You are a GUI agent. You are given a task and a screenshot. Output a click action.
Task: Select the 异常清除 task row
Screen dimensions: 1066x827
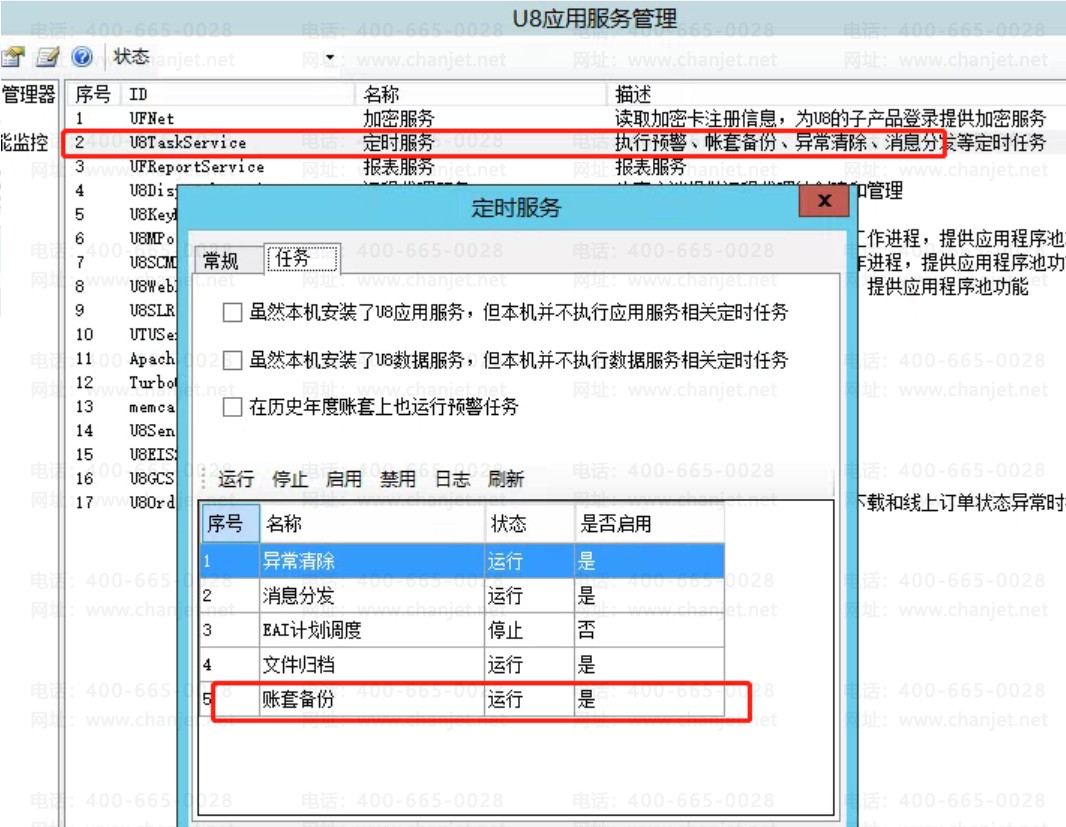[462, 561]
